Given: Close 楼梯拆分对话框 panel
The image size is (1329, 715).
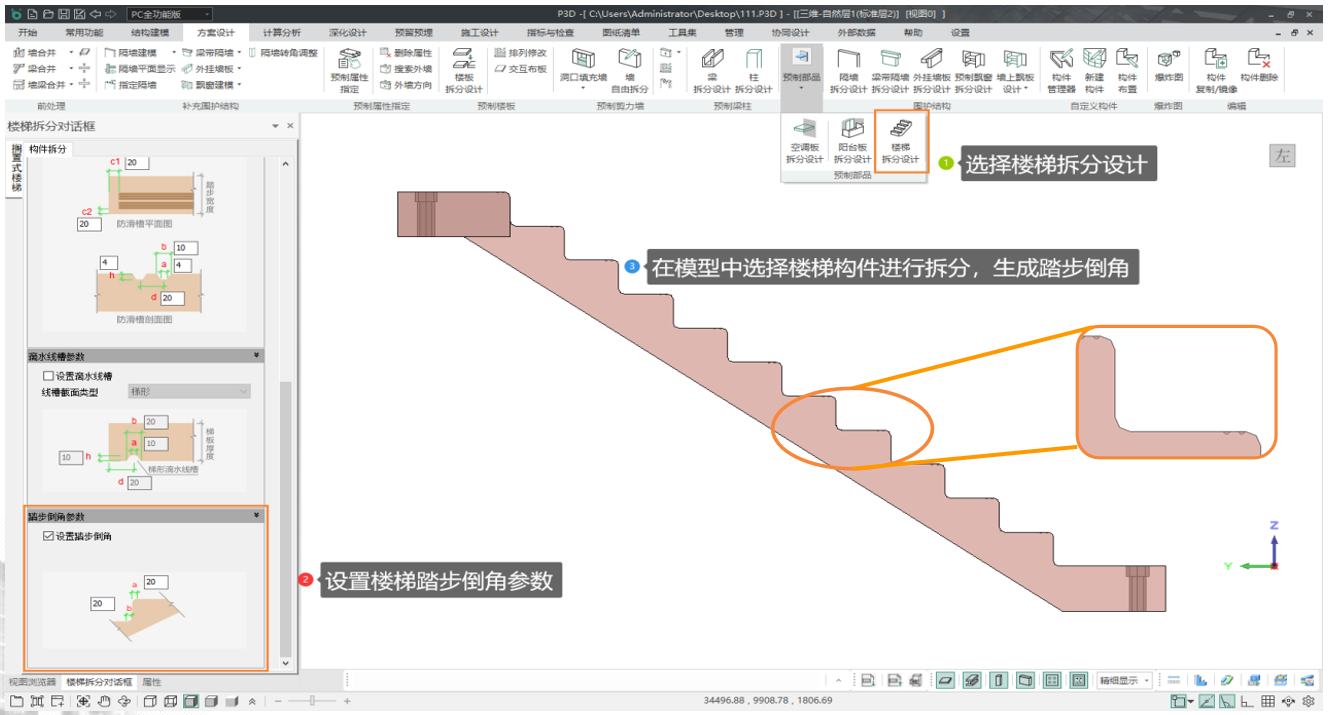Looking at the screenshot, I should click(290, 126).
